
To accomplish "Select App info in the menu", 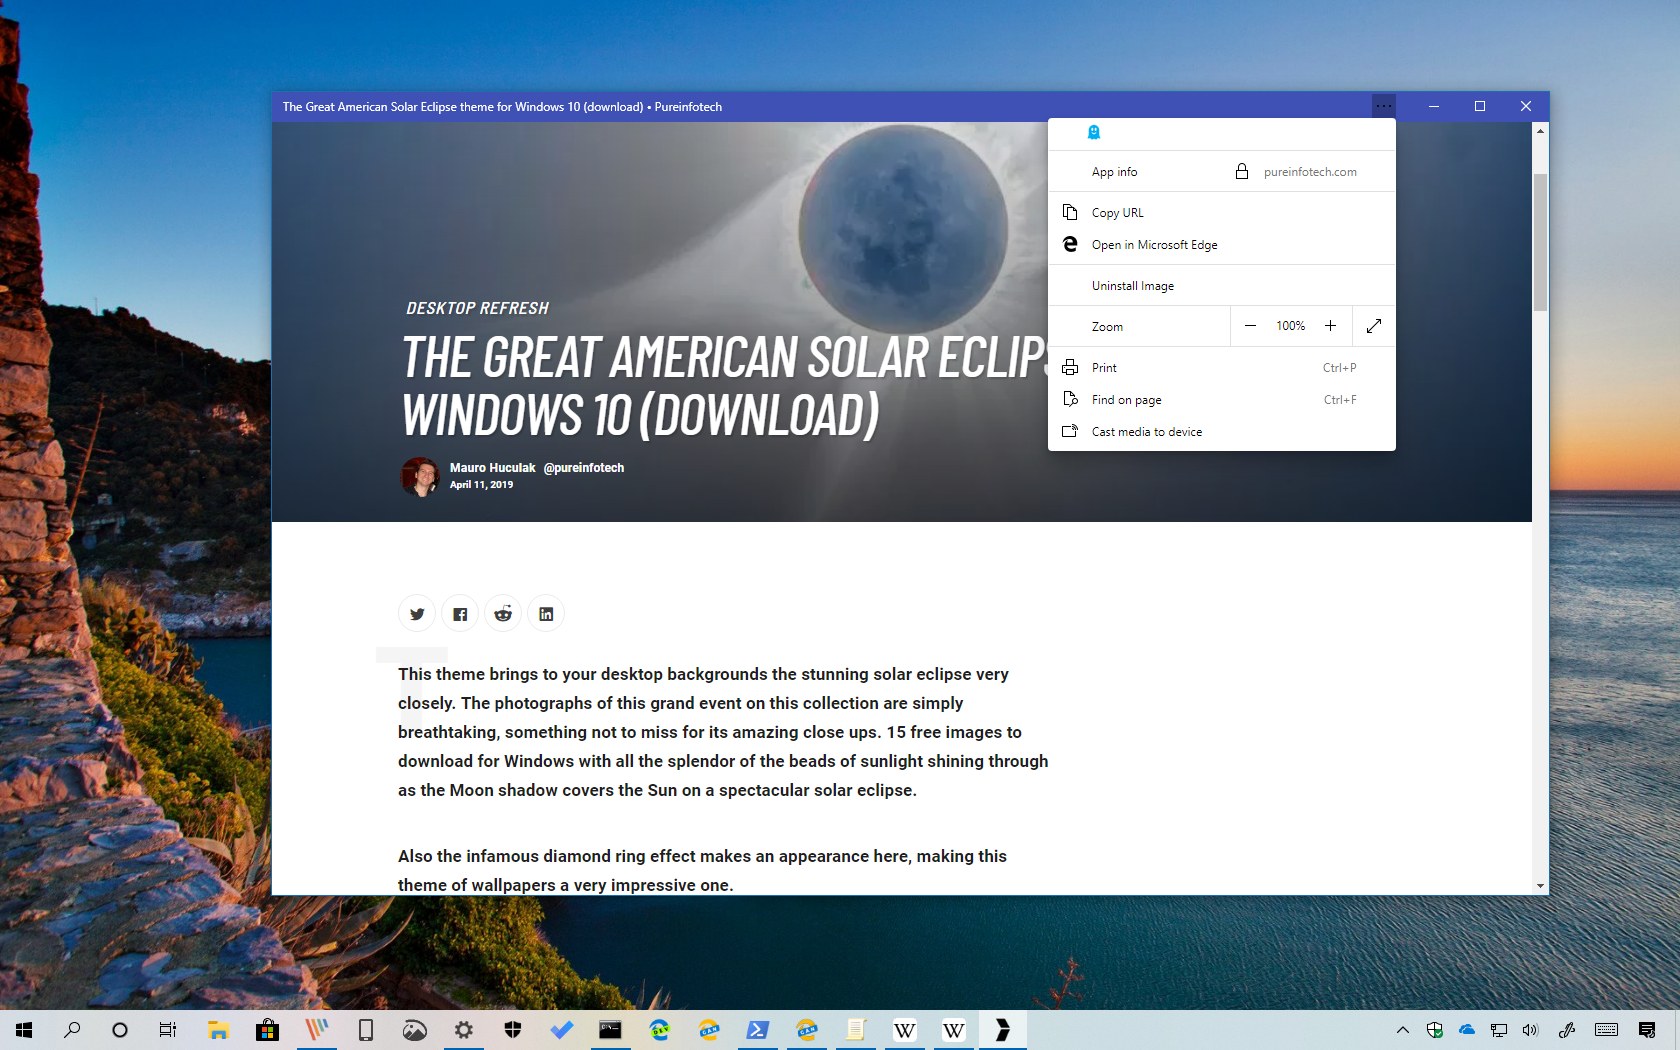I will [x=1114, y=172].
